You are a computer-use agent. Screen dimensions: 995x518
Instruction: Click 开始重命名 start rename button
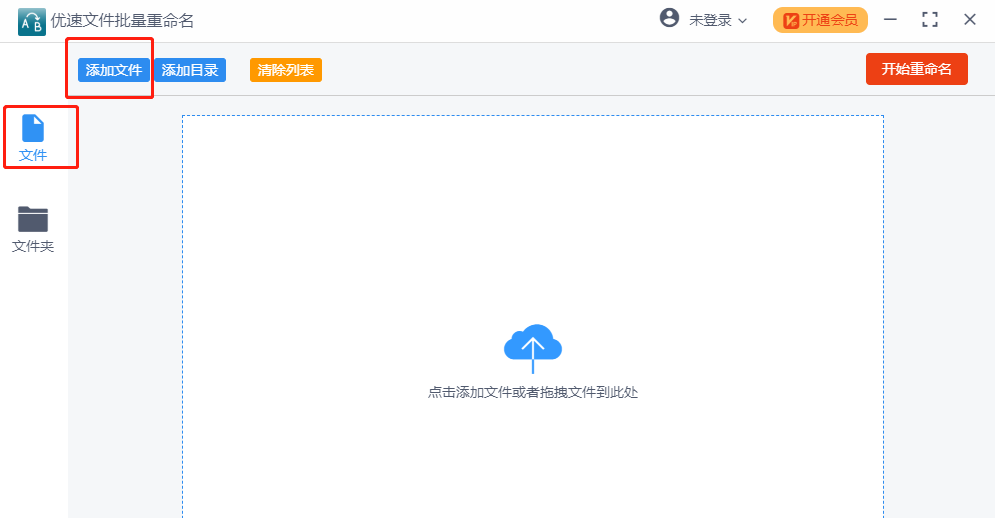click(x=917, y=69)
